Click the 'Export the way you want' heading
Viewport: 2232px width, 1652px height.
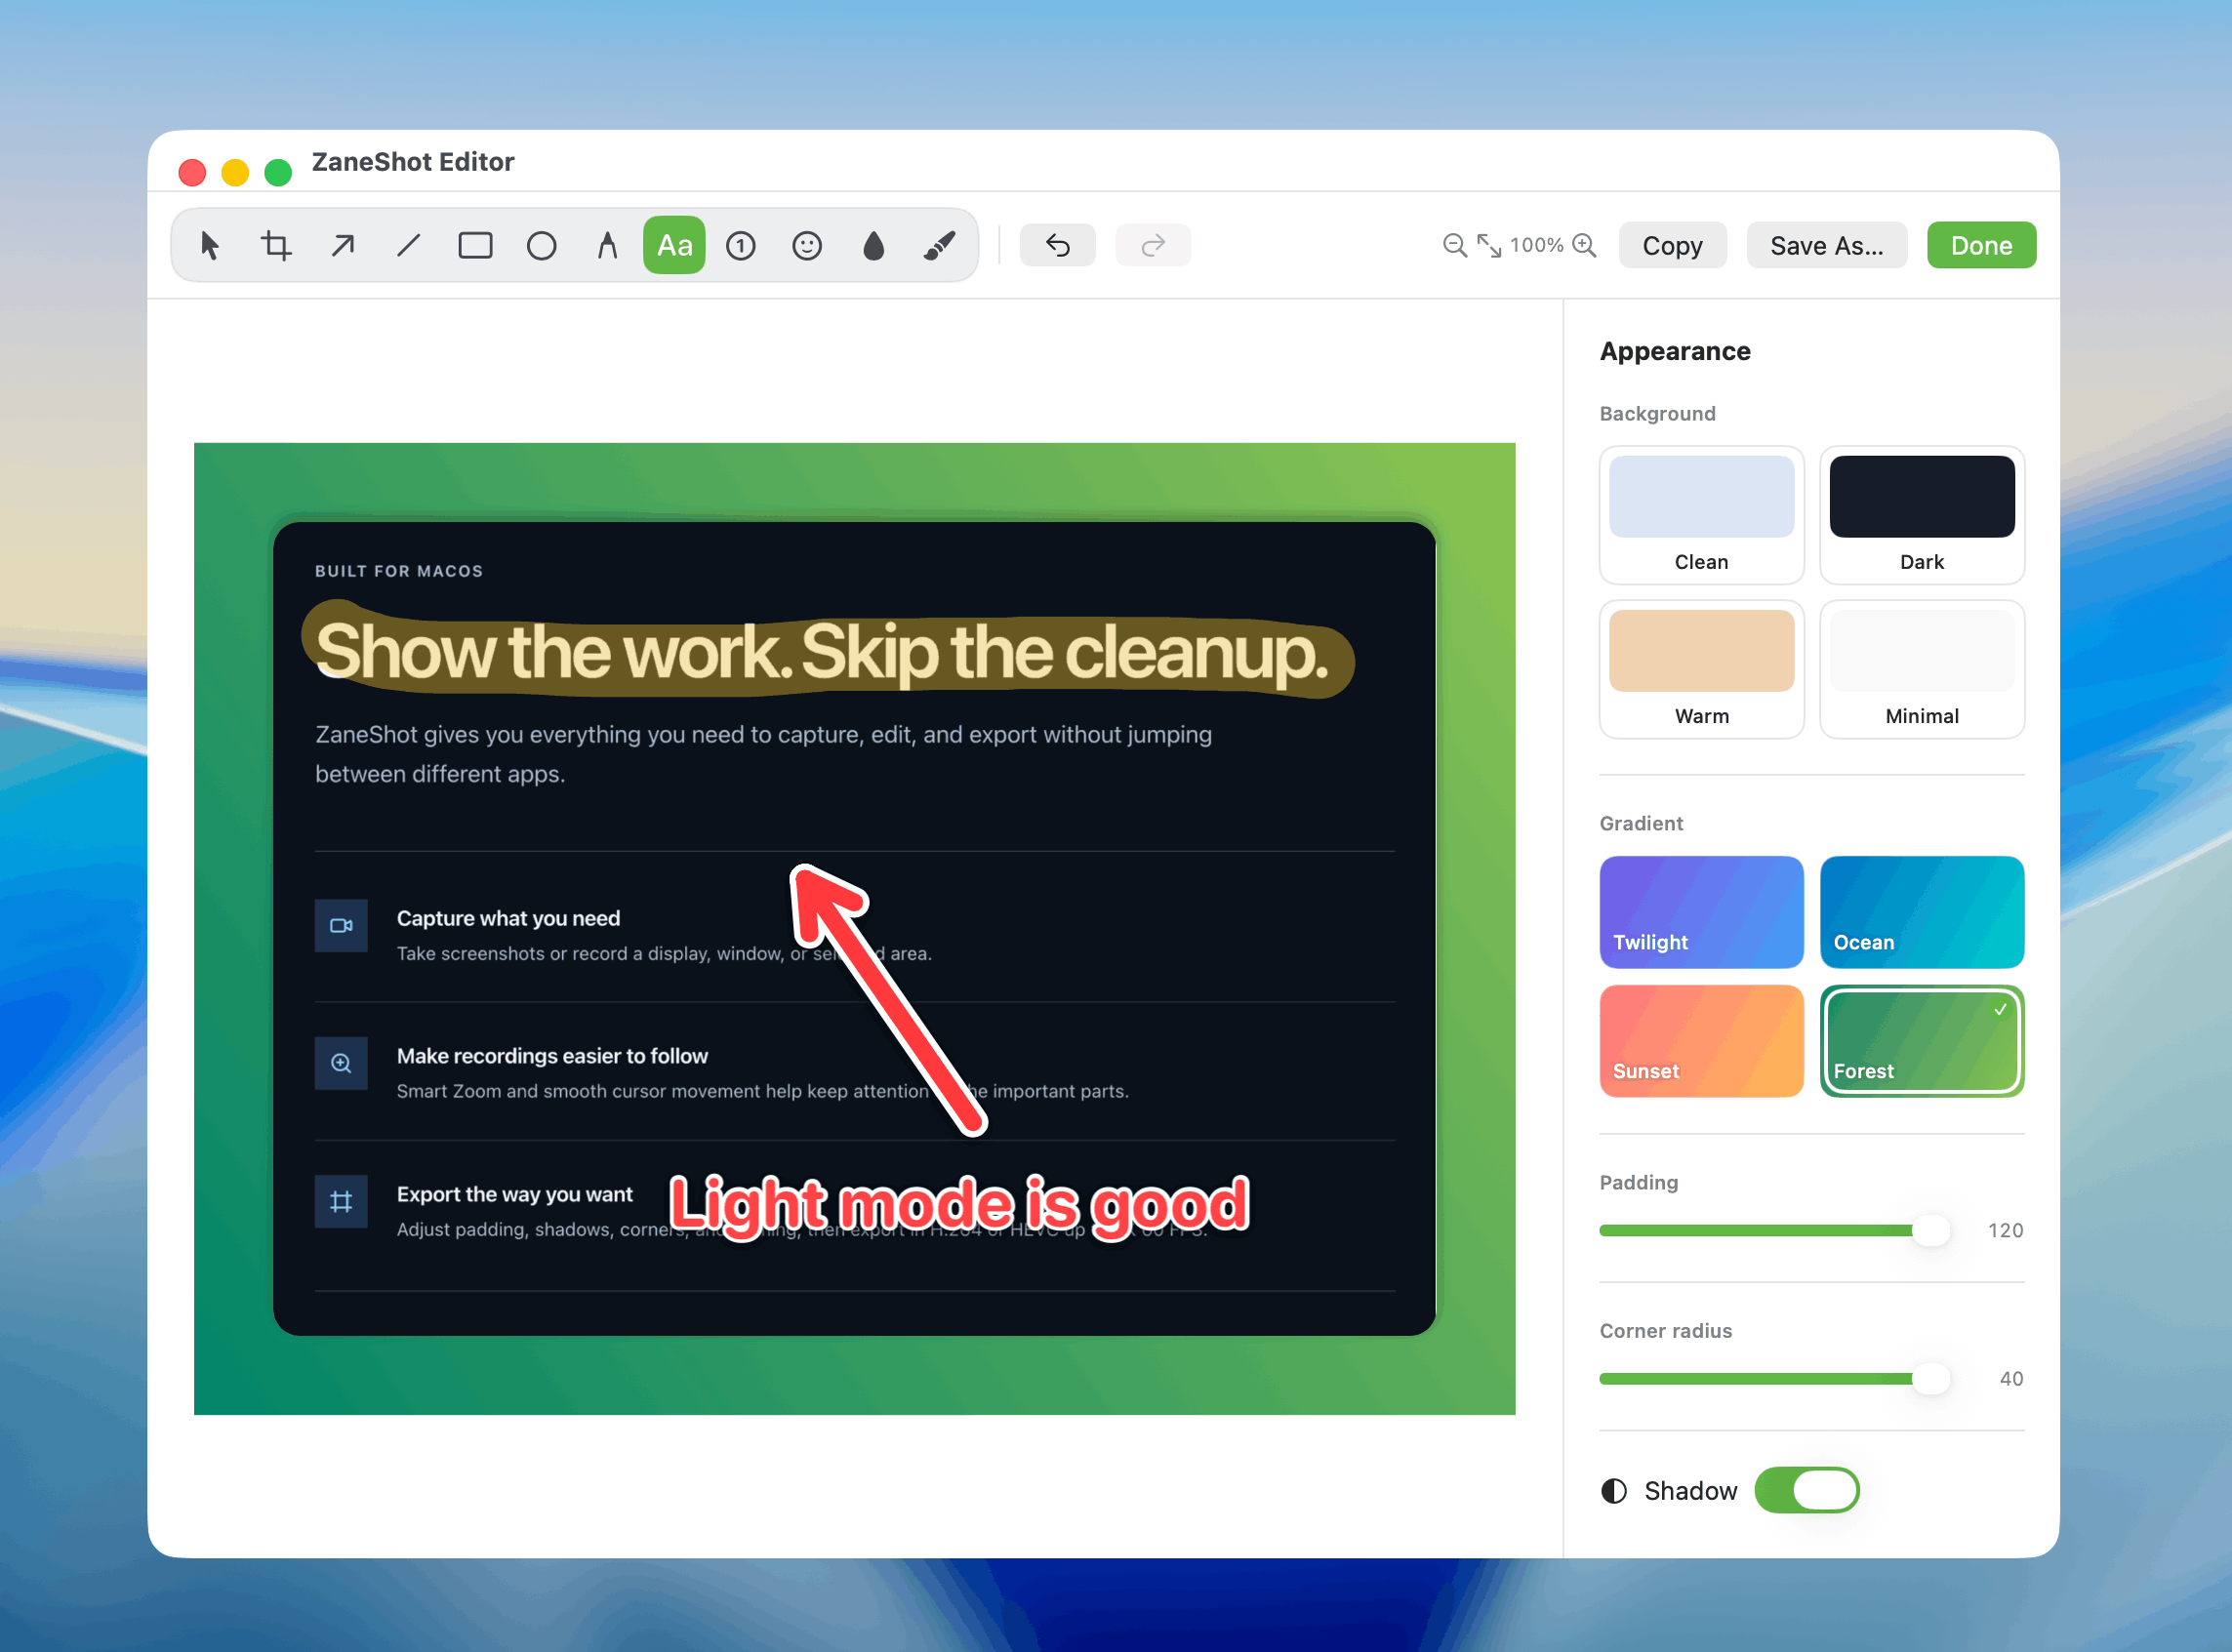[x=514, y=1194]
